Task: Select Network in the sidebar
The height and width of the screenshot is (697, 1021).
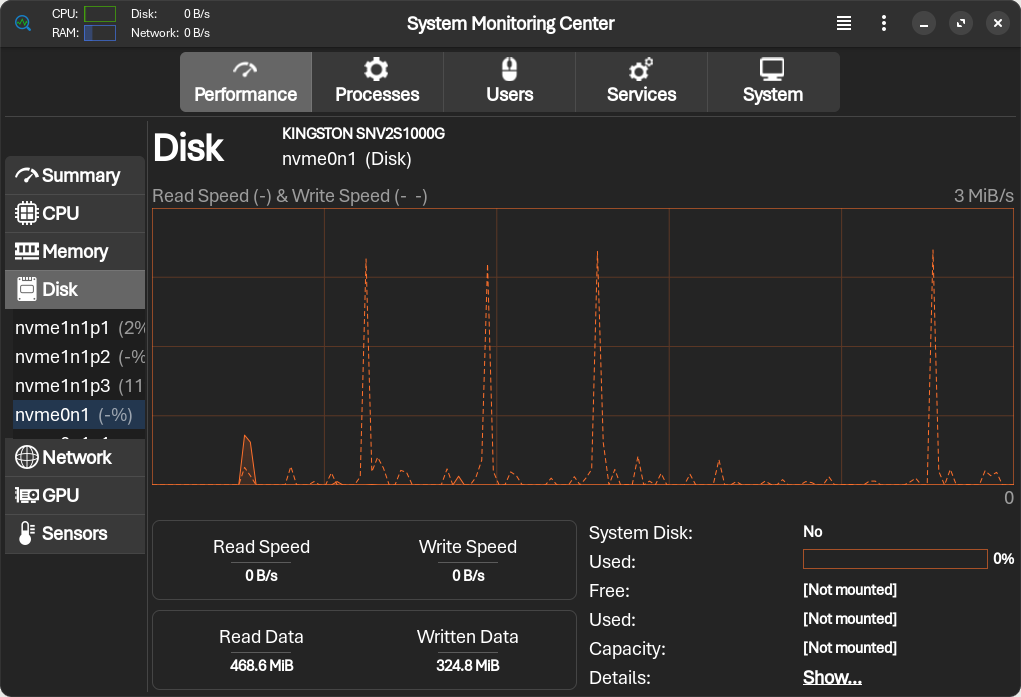Action: click(75, 458)
